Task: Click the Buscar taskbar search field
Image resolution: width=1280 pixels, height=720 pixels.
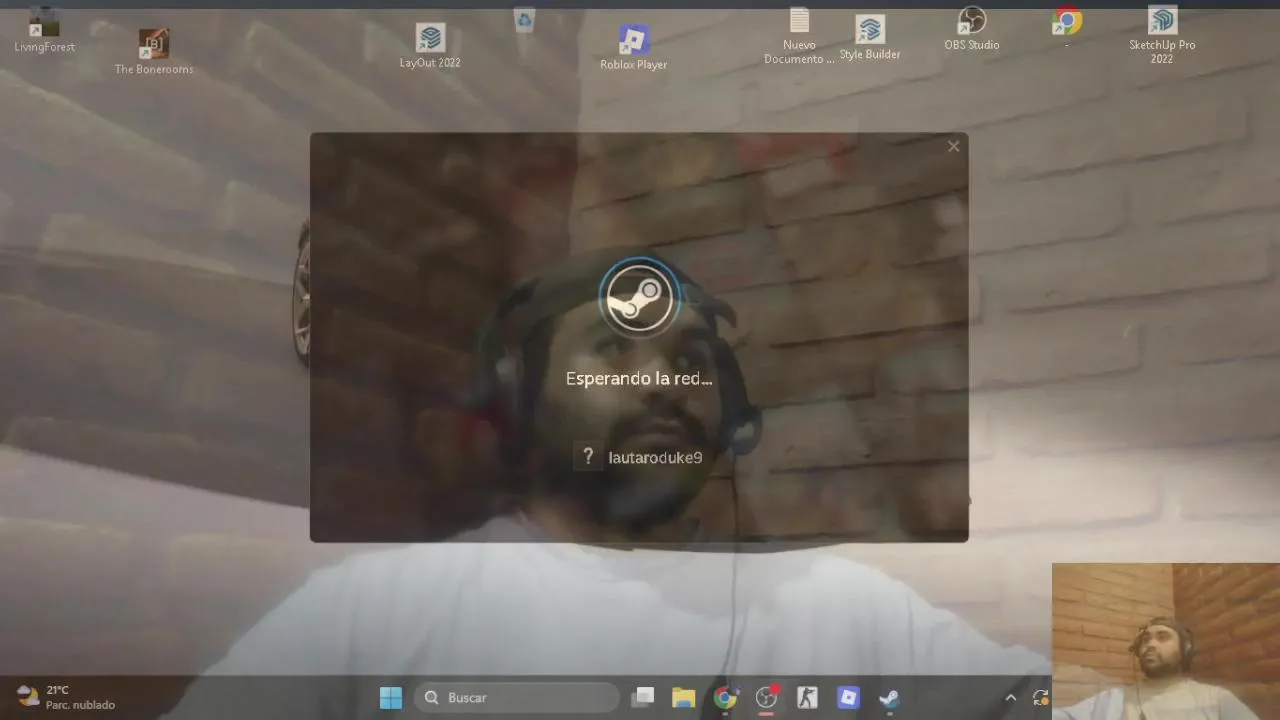Action: [518, 697]
